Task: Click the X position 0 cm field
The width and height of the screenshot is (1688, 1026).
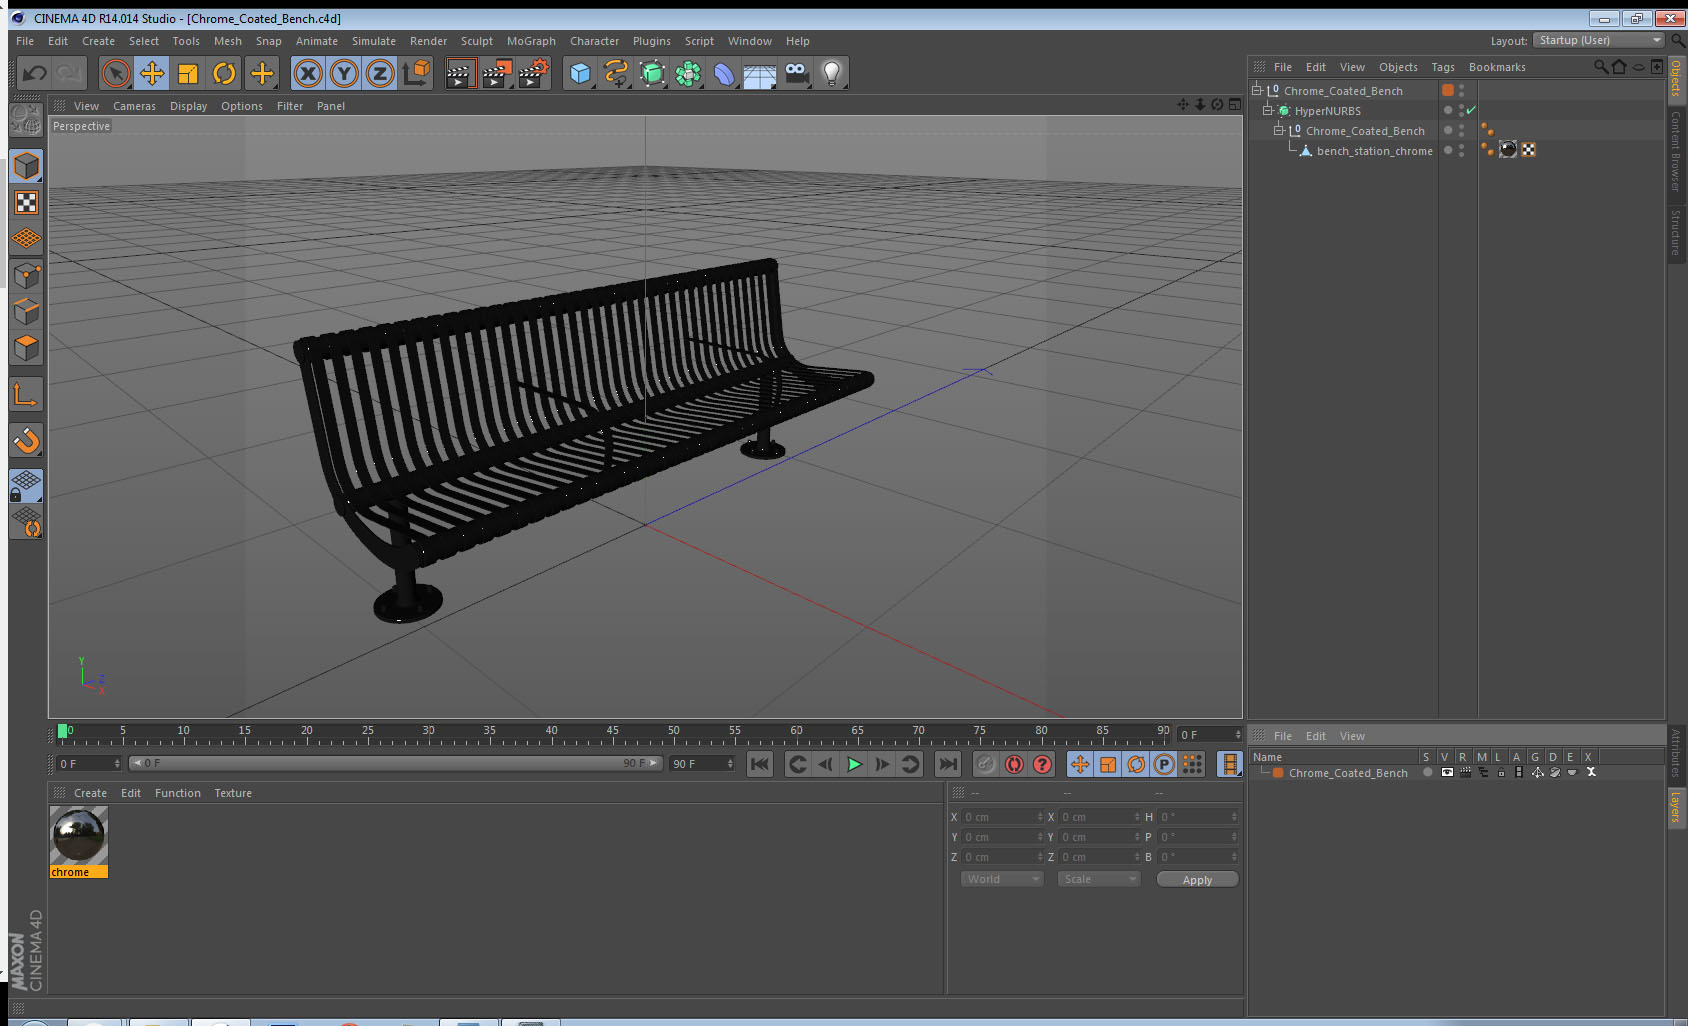Action: (1001, 817)
